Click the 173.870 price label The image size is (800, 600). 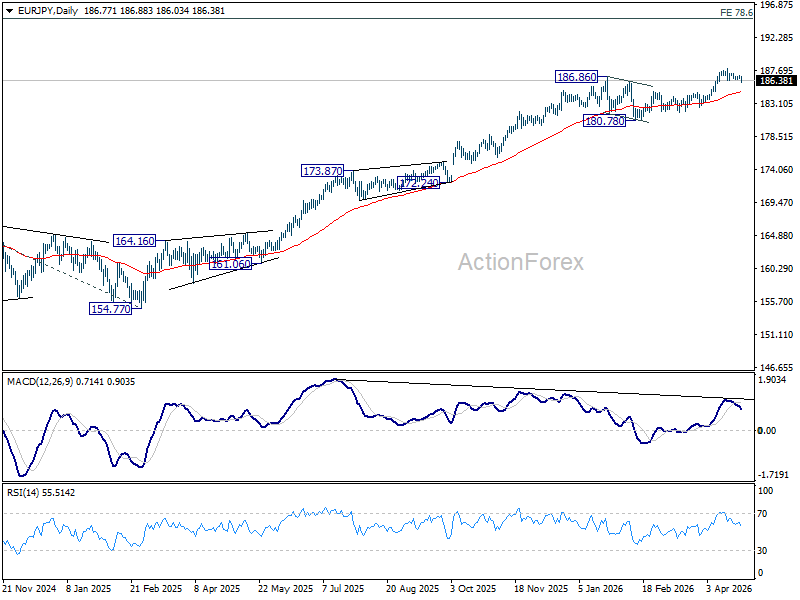click(323, 171)
